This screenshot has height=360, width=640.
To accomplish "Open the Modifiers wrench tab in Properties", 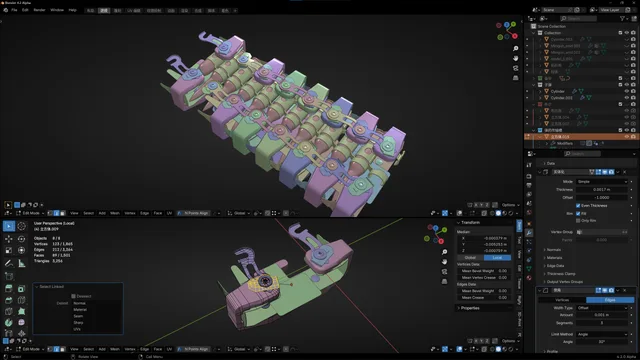I will [x=529, y=233].
